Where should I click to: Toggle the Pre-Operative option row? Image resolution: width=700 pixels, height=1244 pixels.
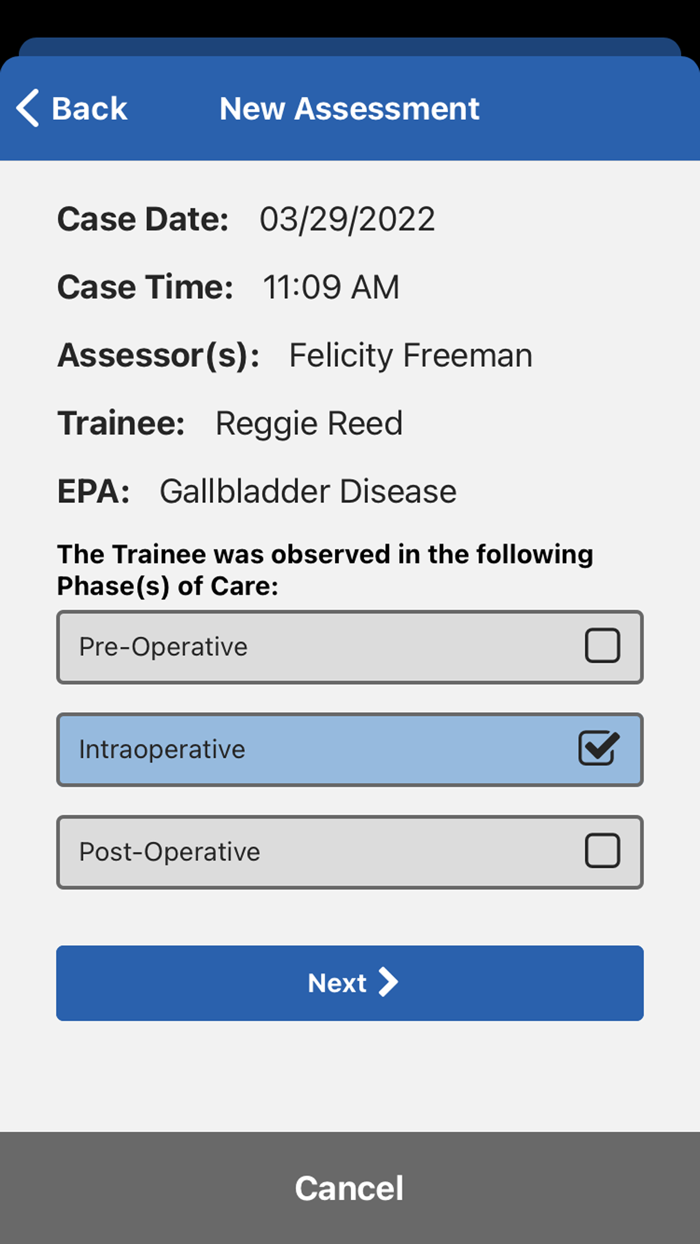point(350,646)
